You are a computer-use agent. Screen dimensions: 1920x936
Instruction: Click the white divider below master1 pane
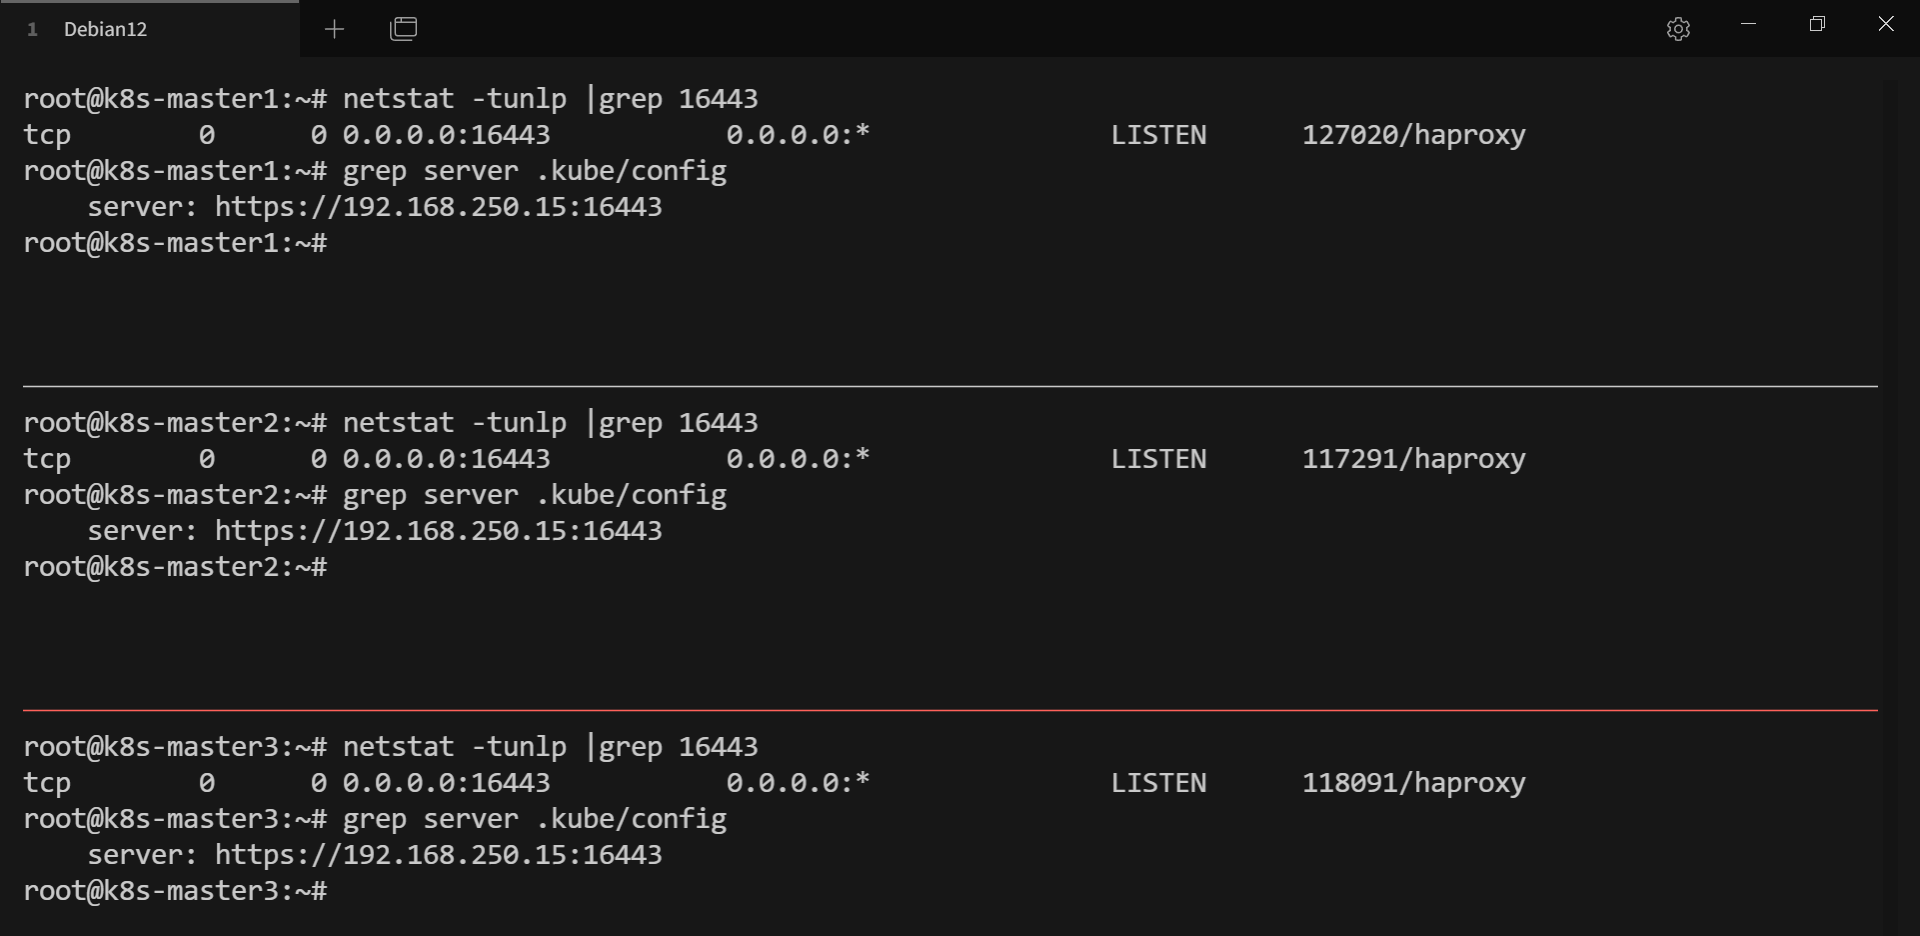click(950, 386)
